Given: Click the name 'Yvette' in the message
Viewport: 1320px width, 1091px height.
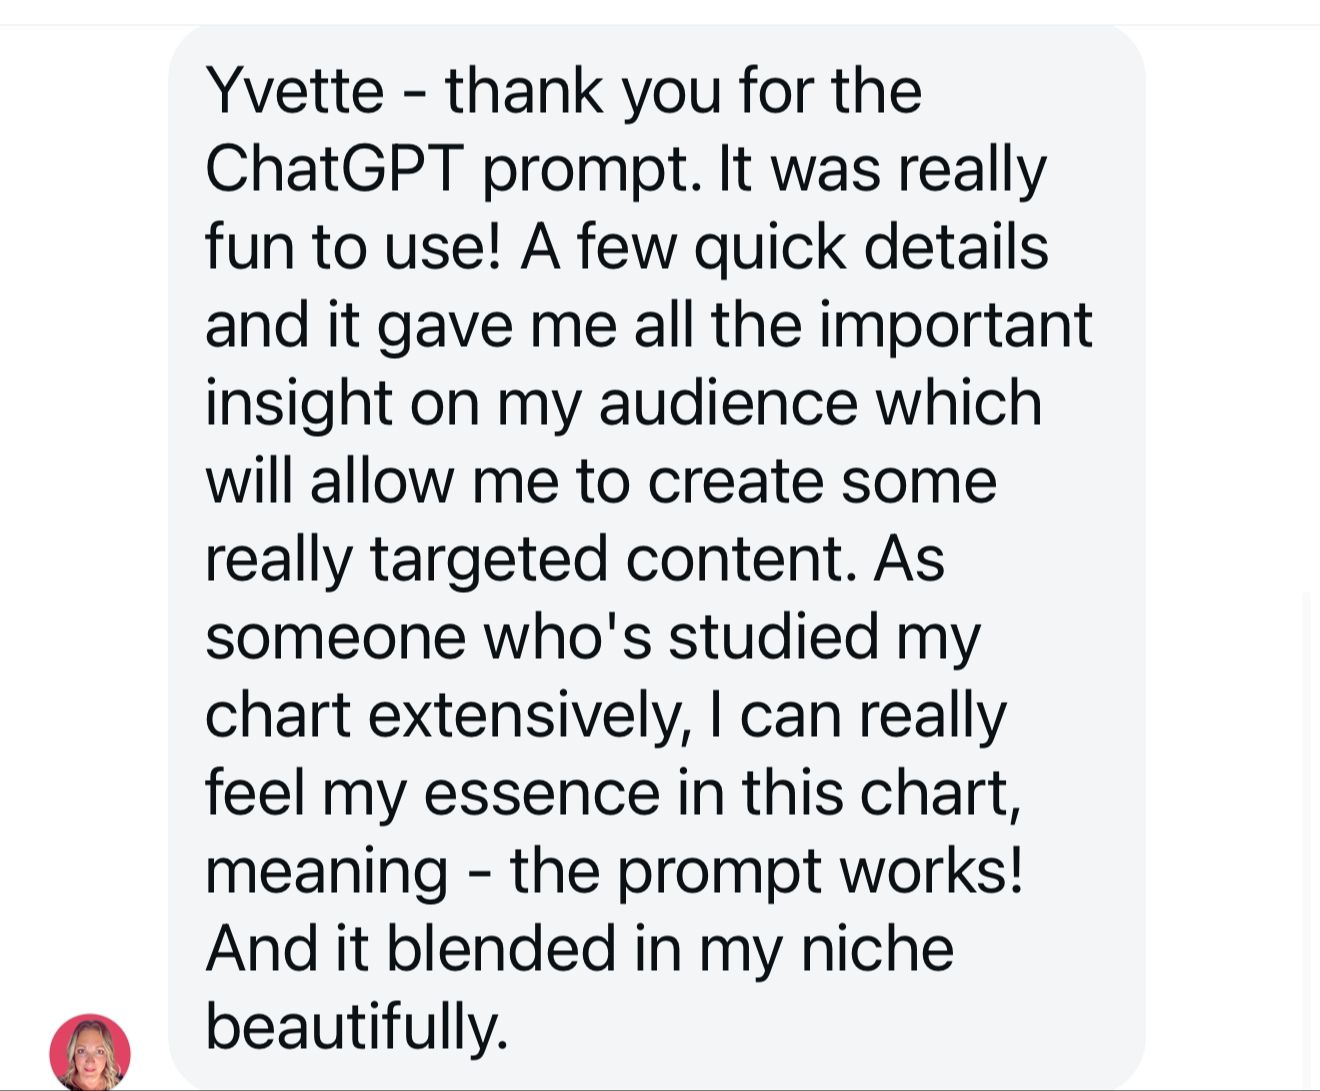Looking at the screenshot, I should (x=295, y=91).
